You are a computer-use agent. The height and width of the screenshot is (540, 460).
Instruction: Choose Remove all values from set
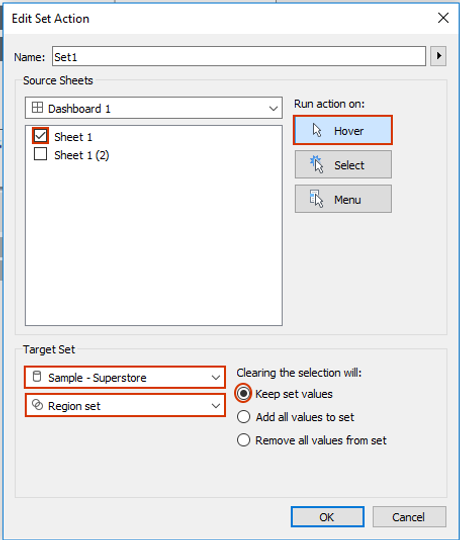pos(243,440)
